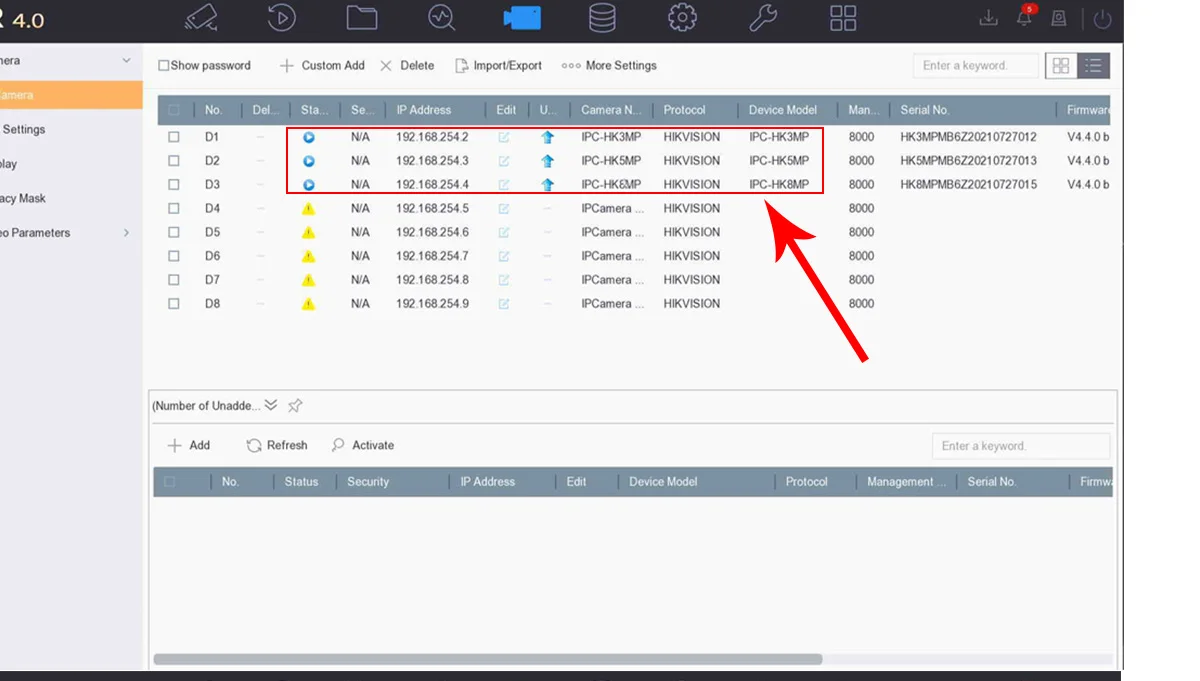1200x681 pixels.
Task: Select the highlighted Camera sidebar item
Action: coord(71,95)
